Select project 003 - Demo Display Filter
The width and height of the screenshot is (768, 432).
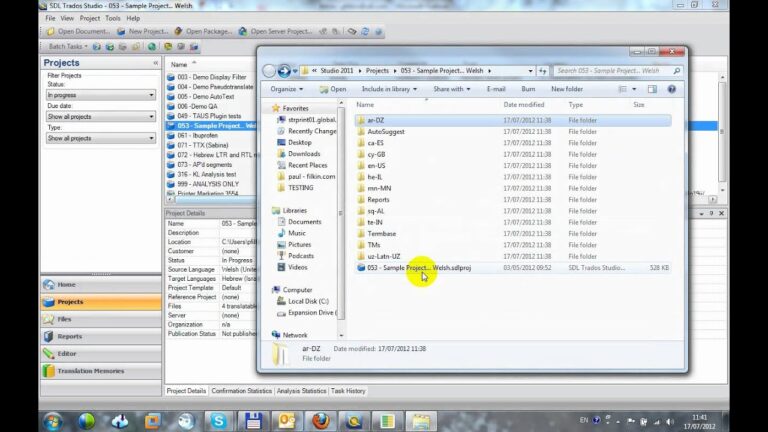click(x=211, y=77)
